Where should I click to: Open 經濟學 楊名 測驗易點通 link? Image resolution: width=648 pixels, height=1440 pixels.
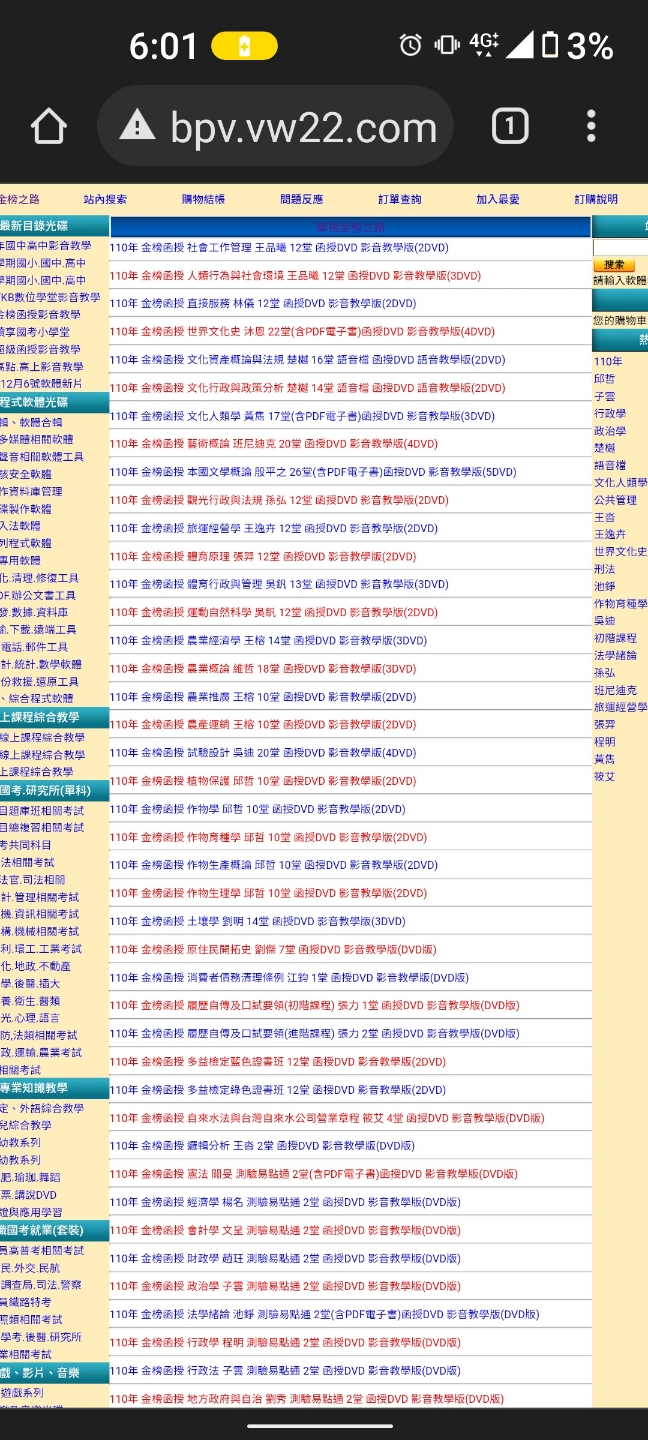[285, 1202]
